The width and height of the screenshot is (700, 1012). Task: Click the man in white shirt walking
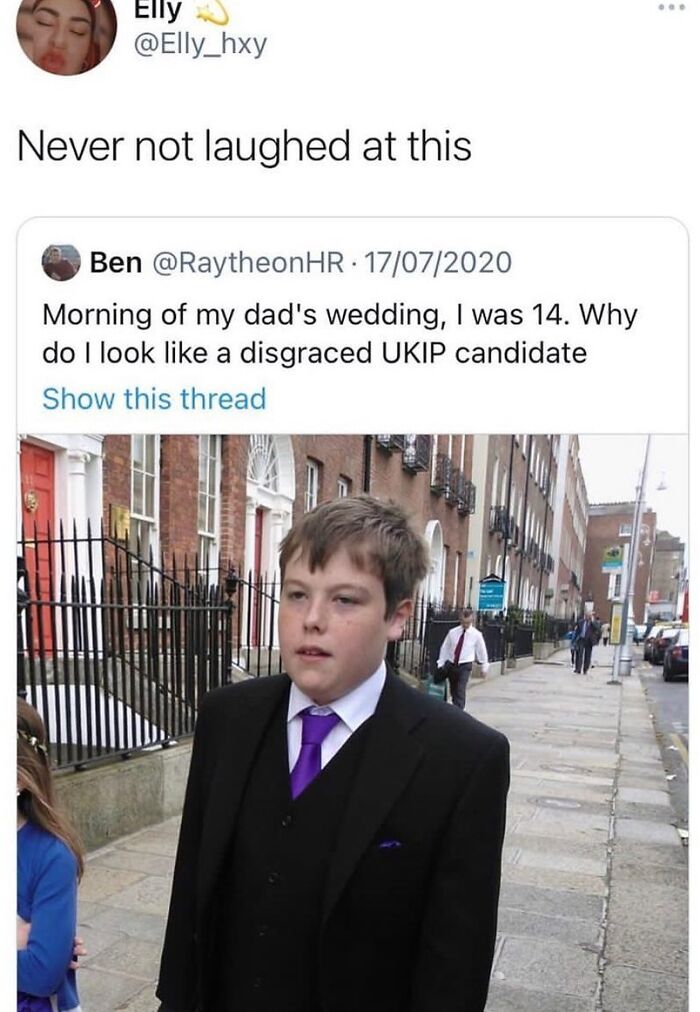point(461,655)
